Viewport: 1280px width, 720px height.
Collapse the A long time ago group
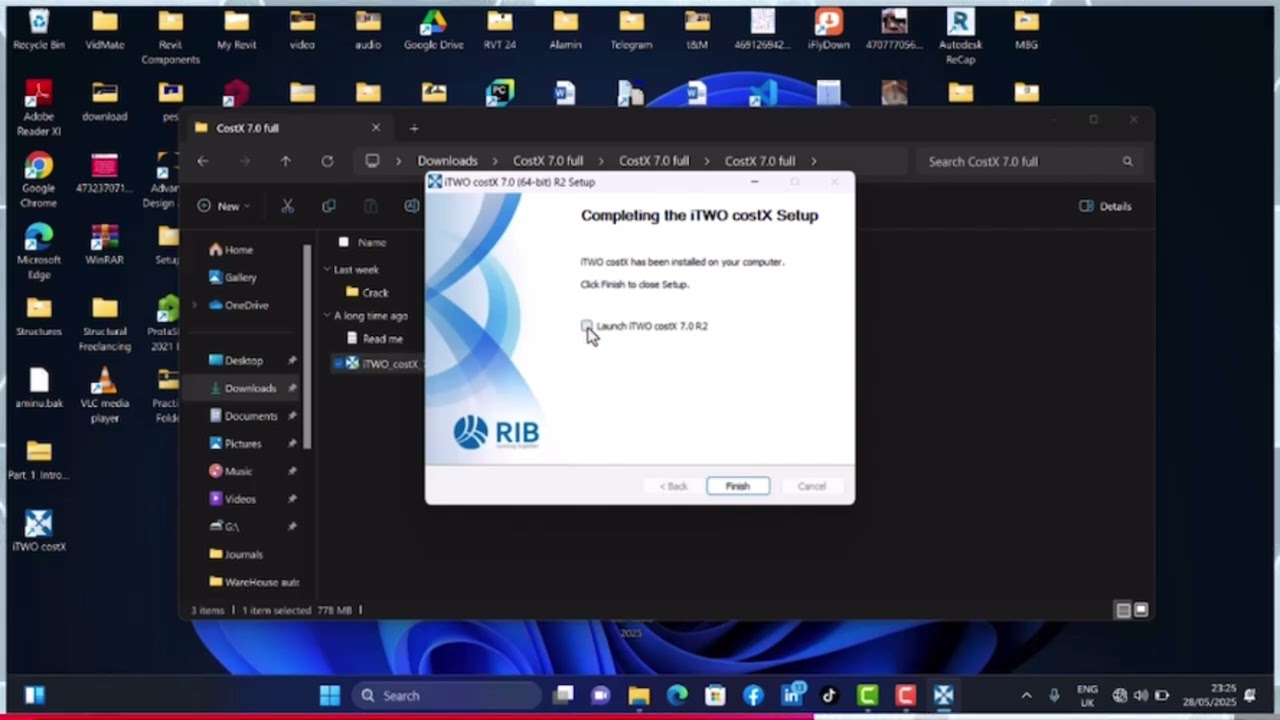327,316
